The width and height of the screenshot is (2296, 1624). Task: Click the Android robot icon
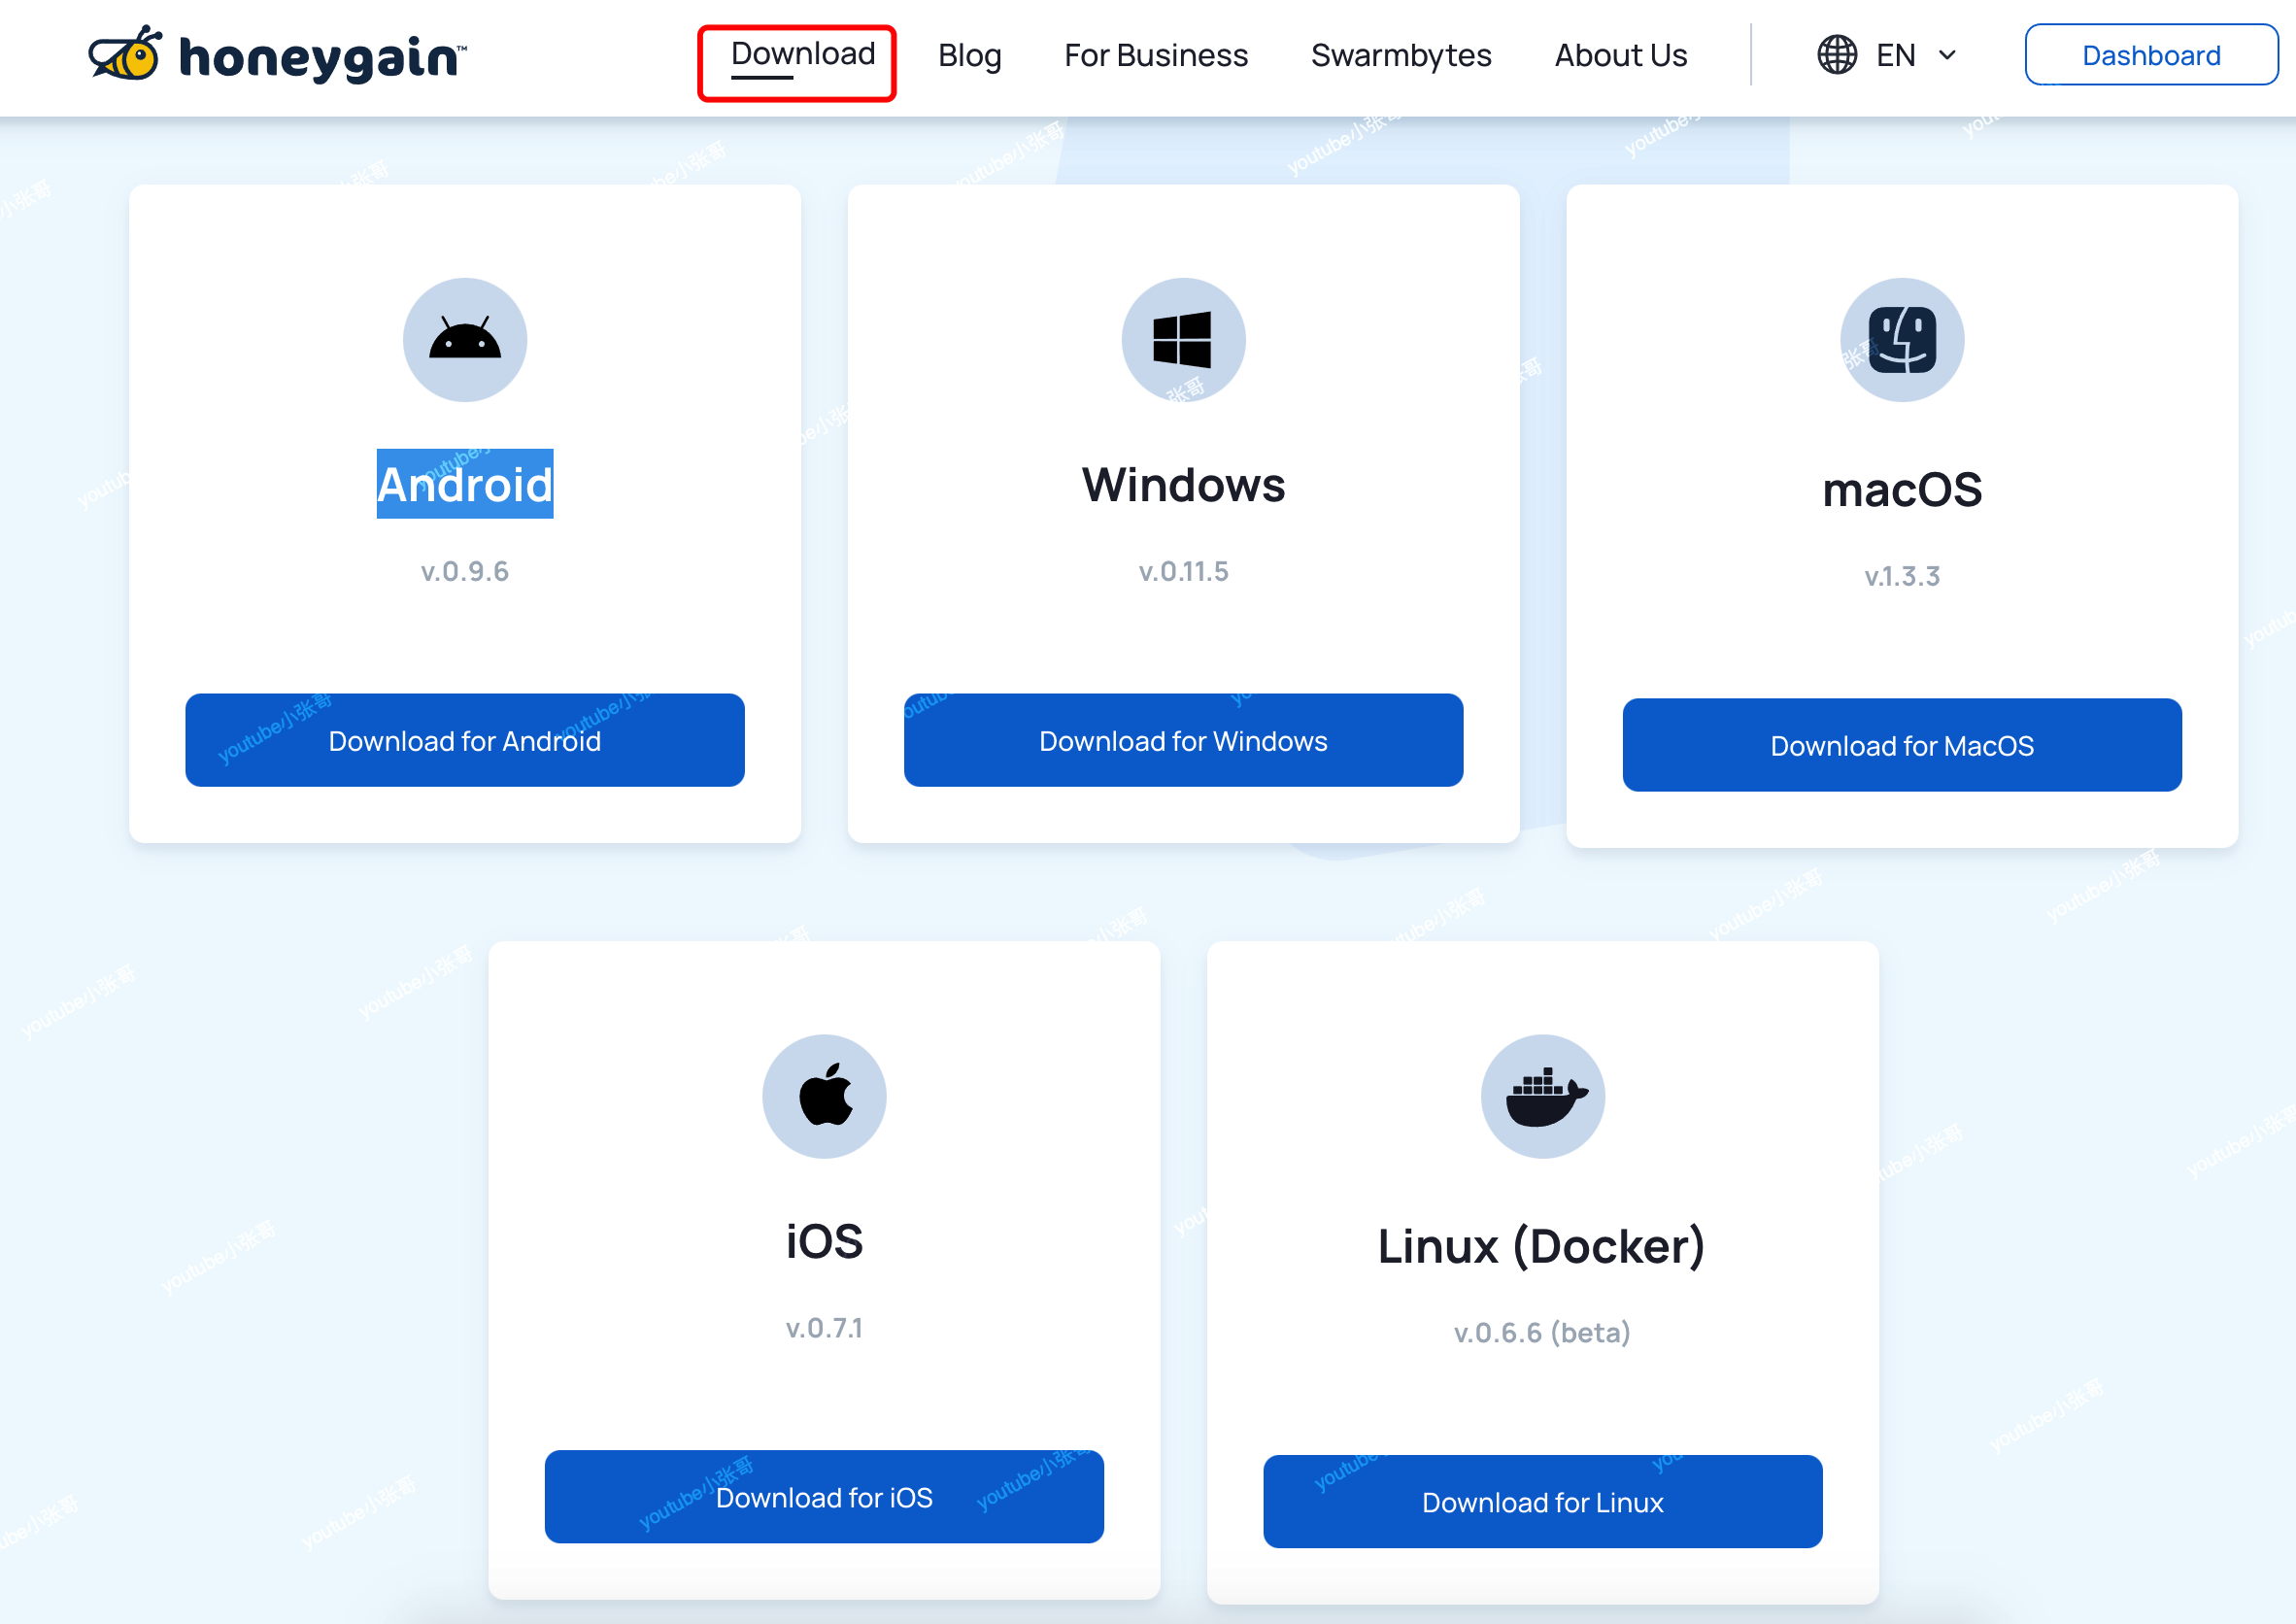(x=465, y=340)
